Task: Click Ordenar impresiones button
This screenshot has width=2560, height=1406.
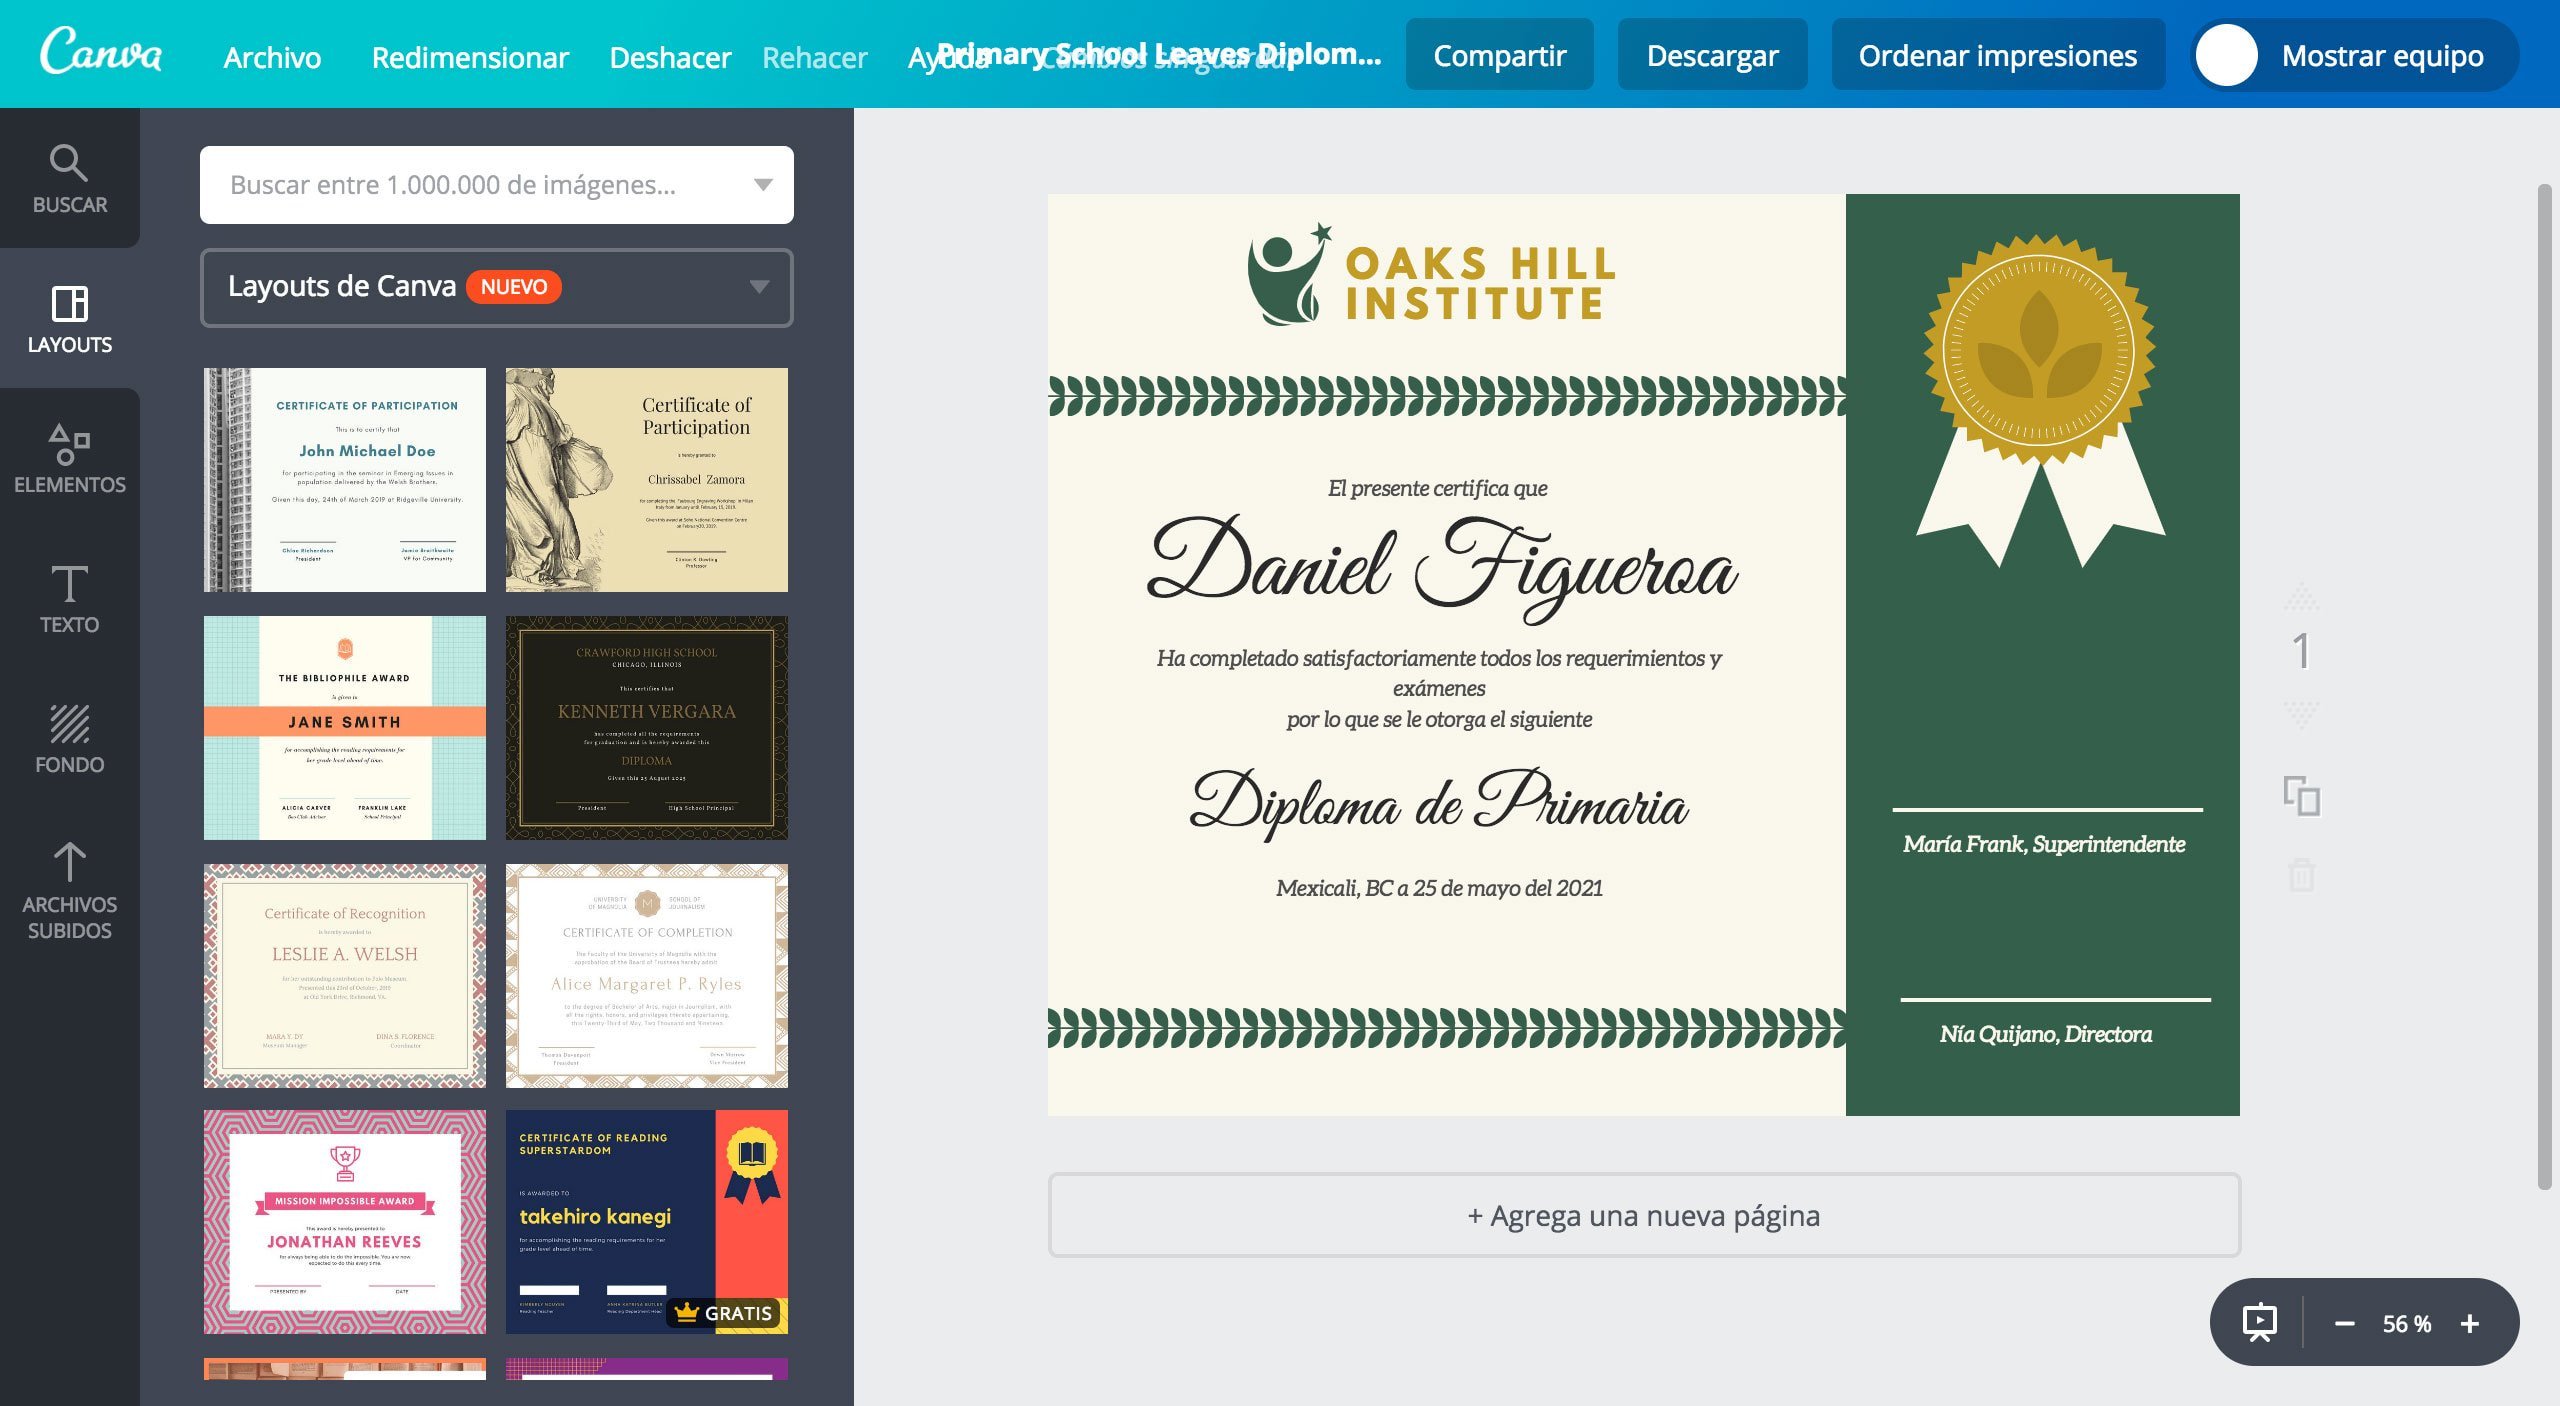Action: pos(1998,55)
